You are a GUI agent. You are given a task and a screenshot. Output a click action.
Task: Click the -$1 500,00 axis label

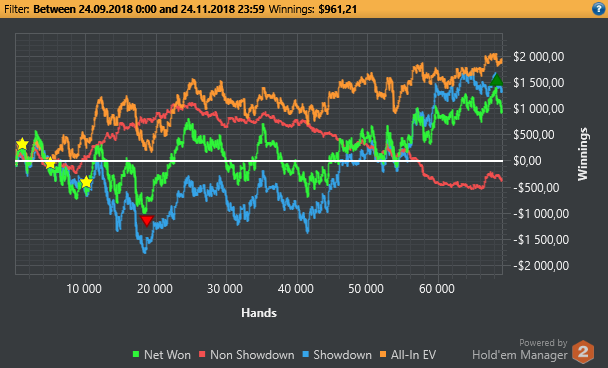tap(541, 240)
